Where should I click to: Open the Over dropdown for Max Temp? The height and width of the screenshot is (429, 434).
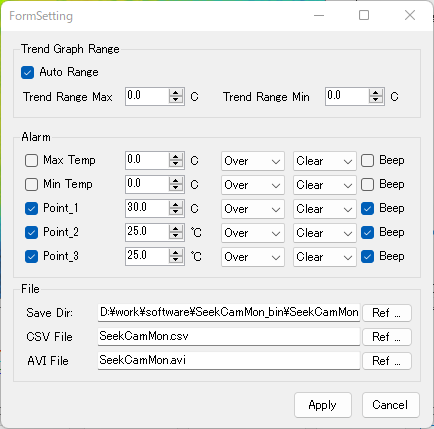(x=253, y=161)
